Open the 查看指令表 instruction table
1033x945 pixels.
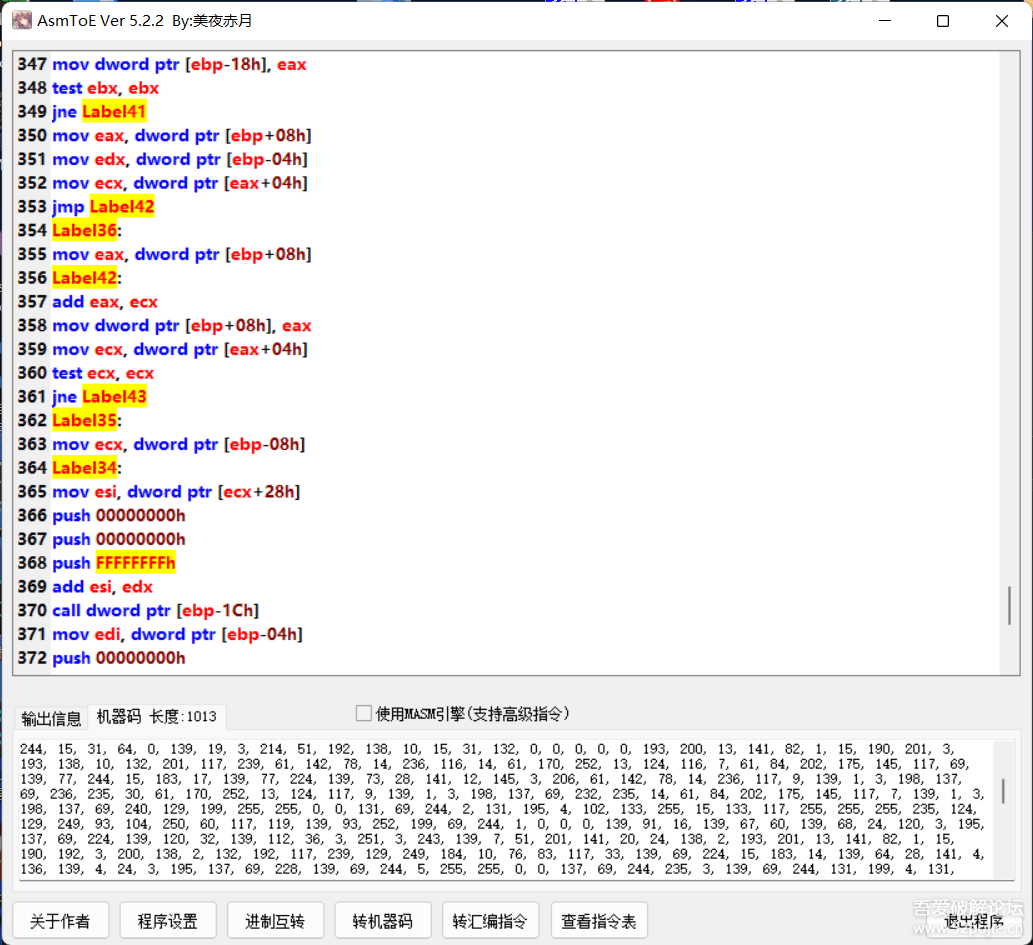point(598,920)
